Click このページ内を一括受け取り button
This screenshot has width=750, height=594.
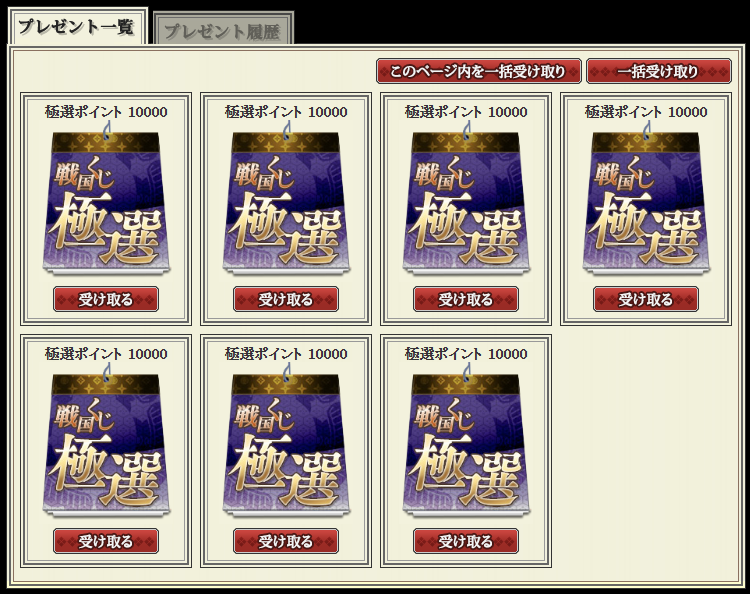(479, 71)
